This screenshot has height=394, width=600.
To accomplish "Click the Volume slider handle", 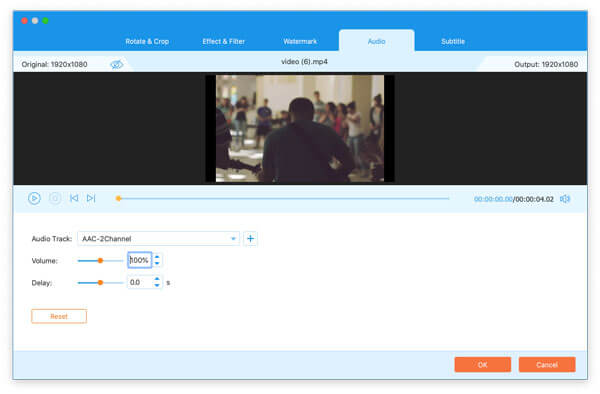I will [100, 260].
